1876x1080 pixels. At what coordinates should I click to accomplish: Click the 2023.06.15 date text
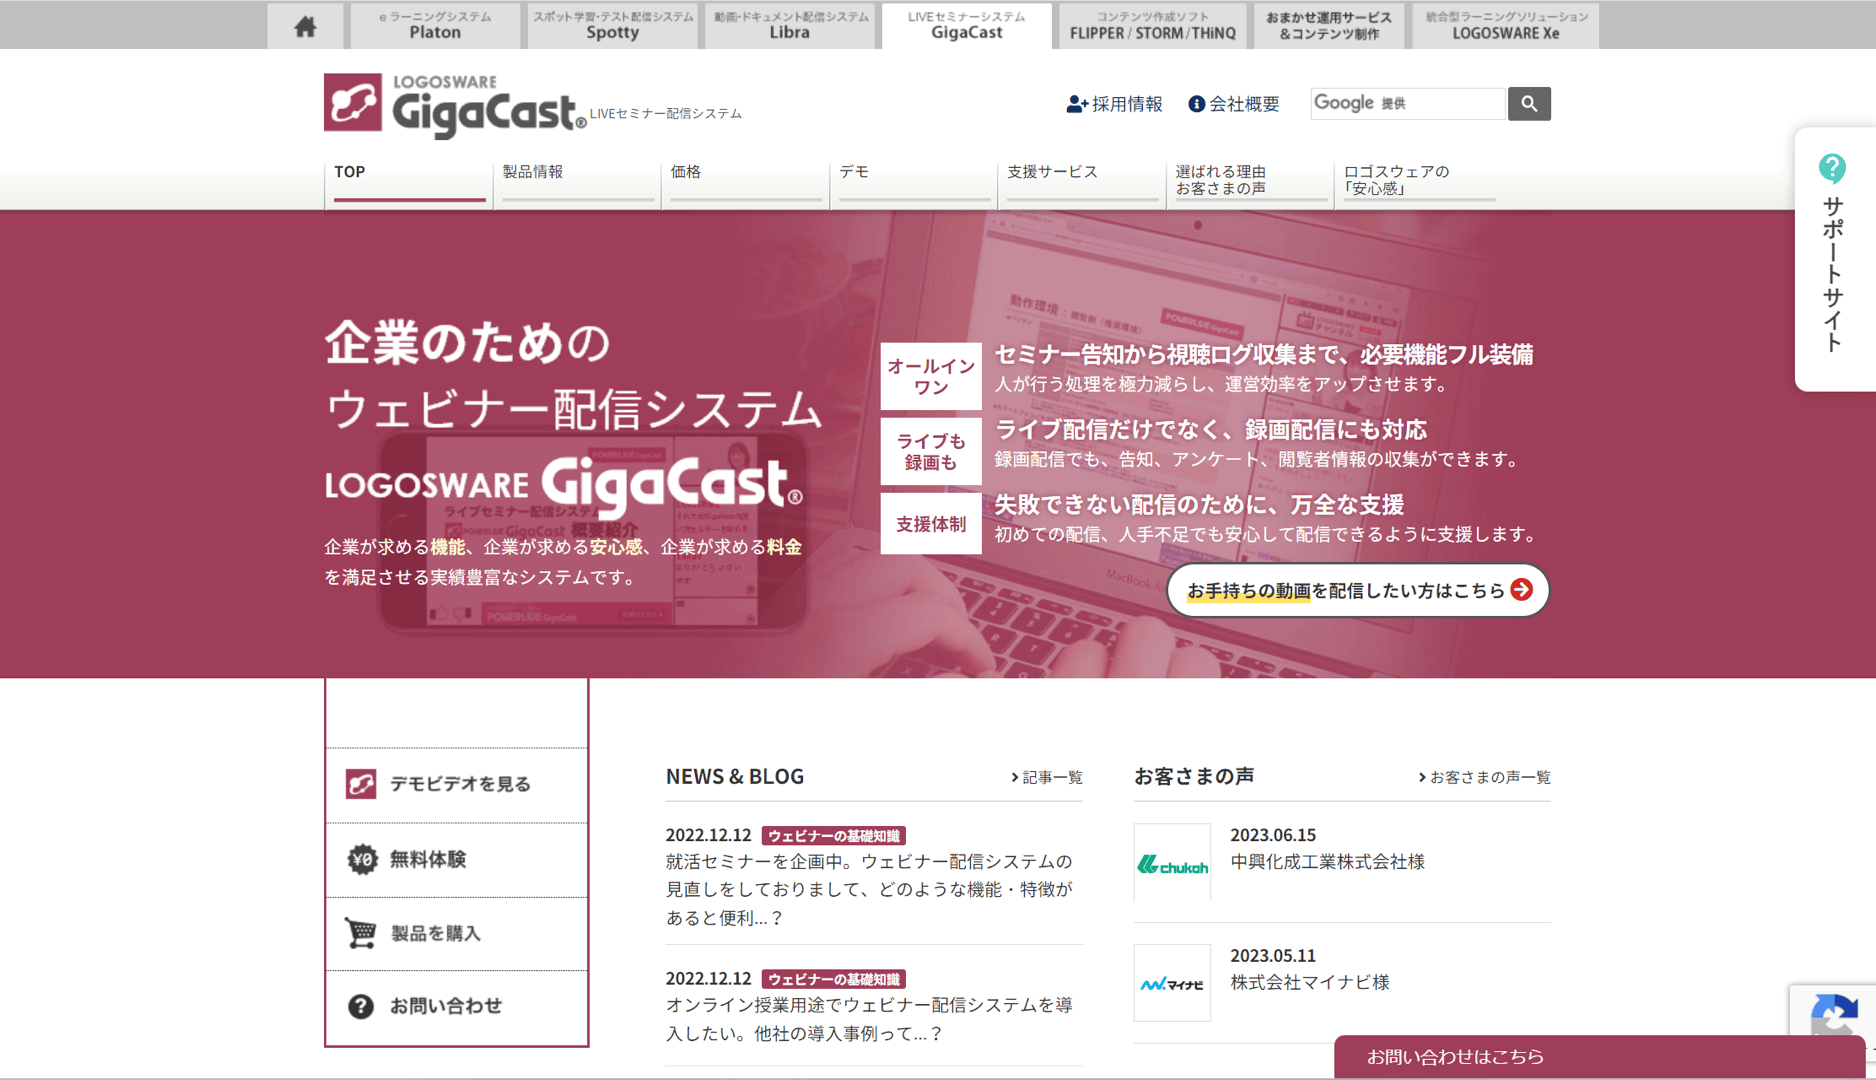point(1273,835)
